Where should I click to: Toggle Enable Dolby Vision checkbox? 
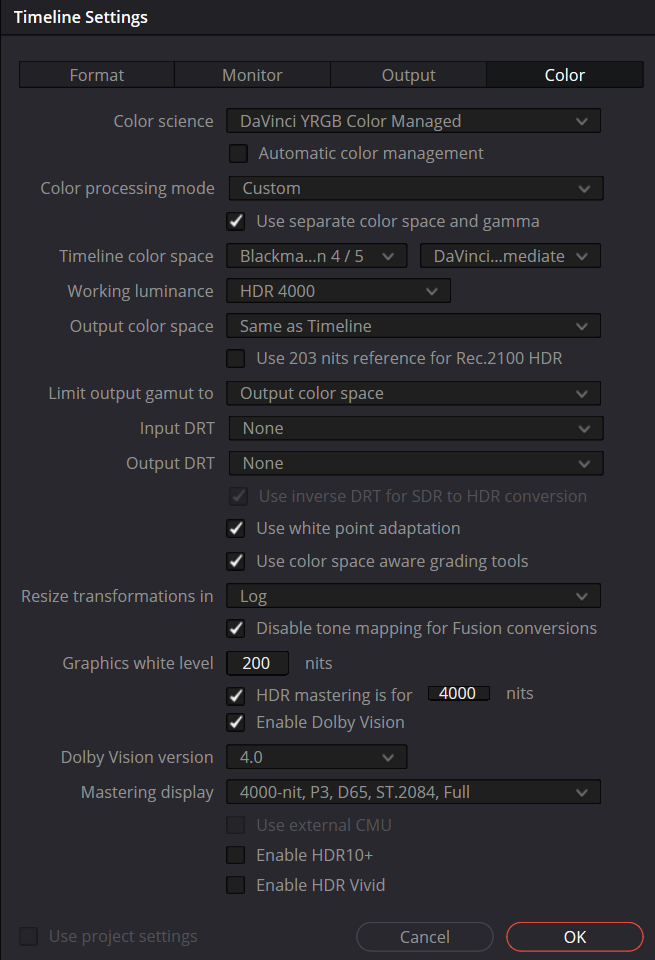coord(236,722)
